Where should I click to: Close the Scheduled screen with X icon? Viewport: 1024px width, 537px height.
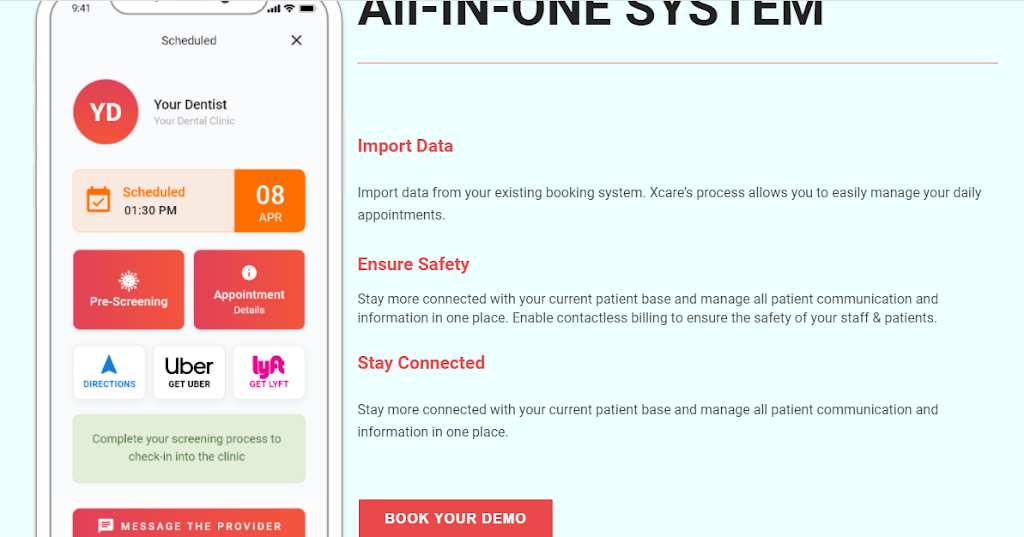point(296,41)
